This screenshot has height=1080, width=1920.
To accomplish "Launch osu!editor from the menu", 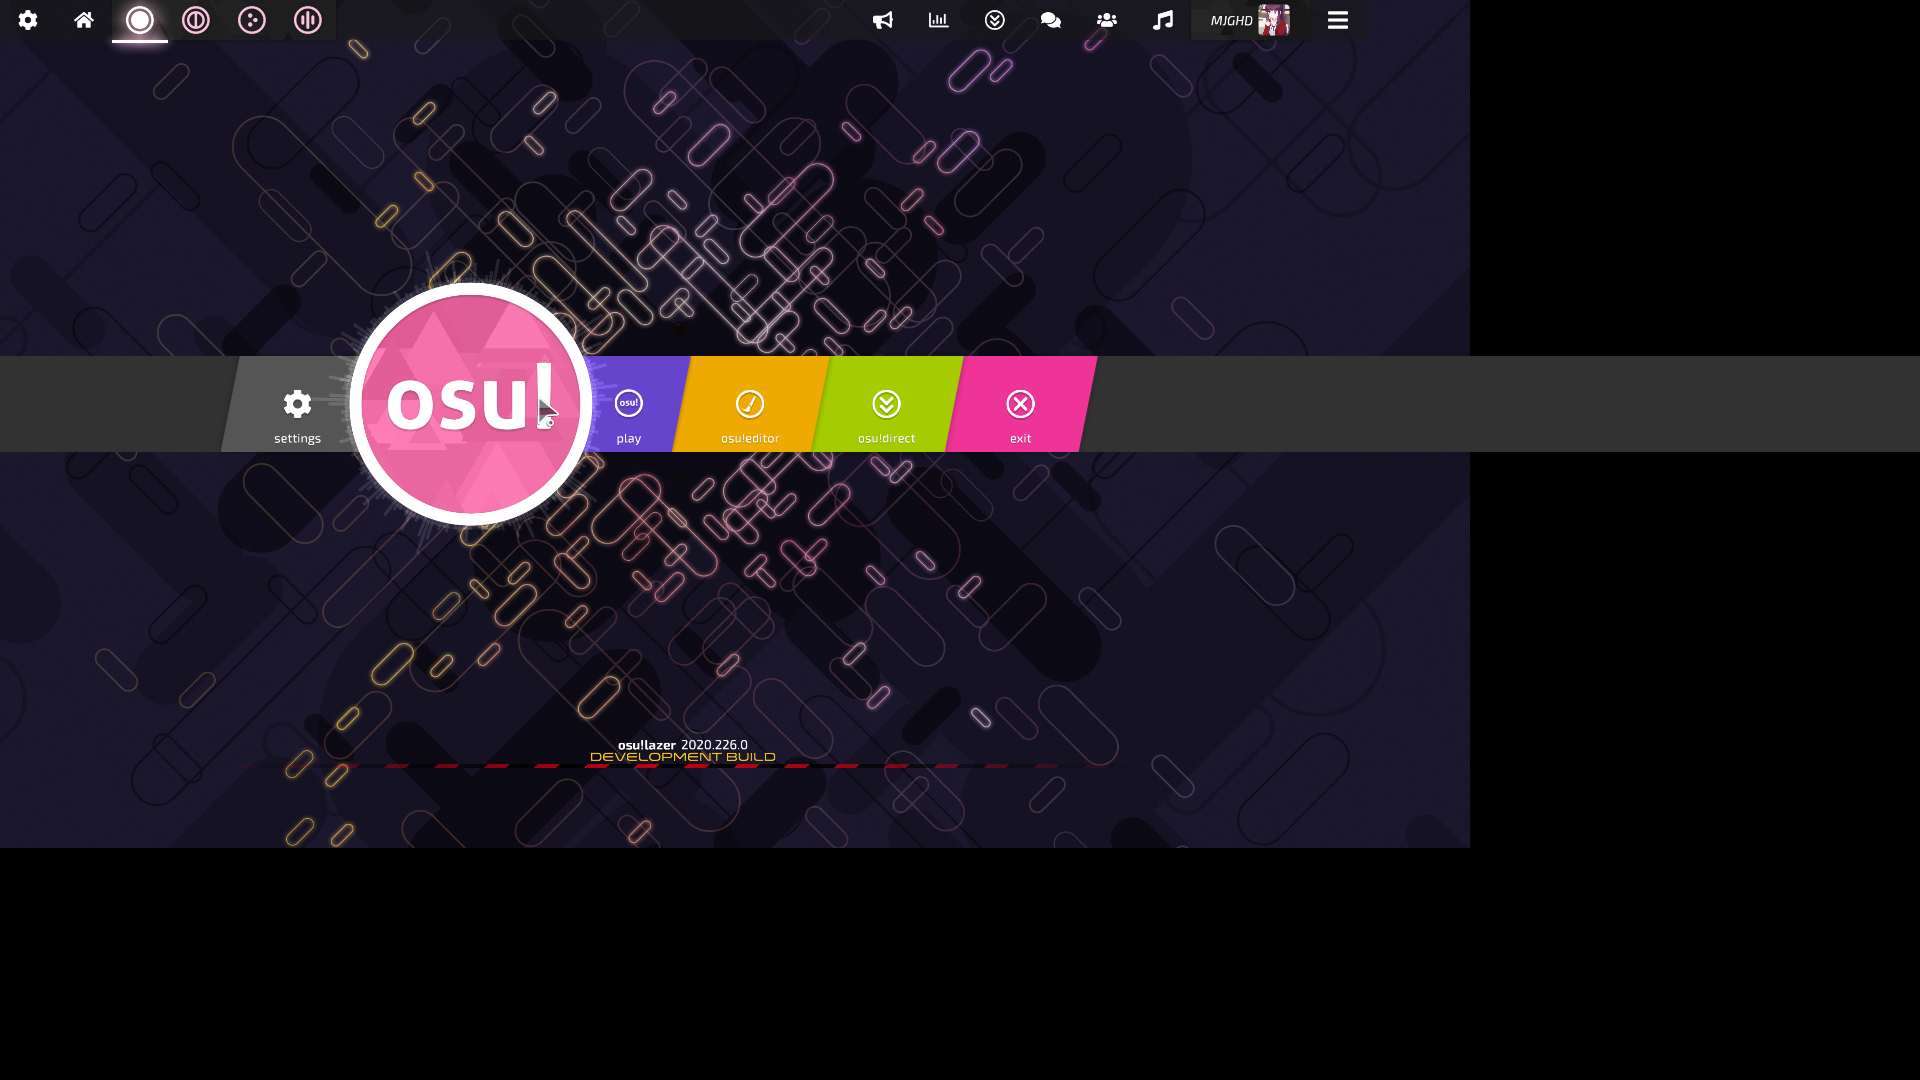I will tap(750, 410).
